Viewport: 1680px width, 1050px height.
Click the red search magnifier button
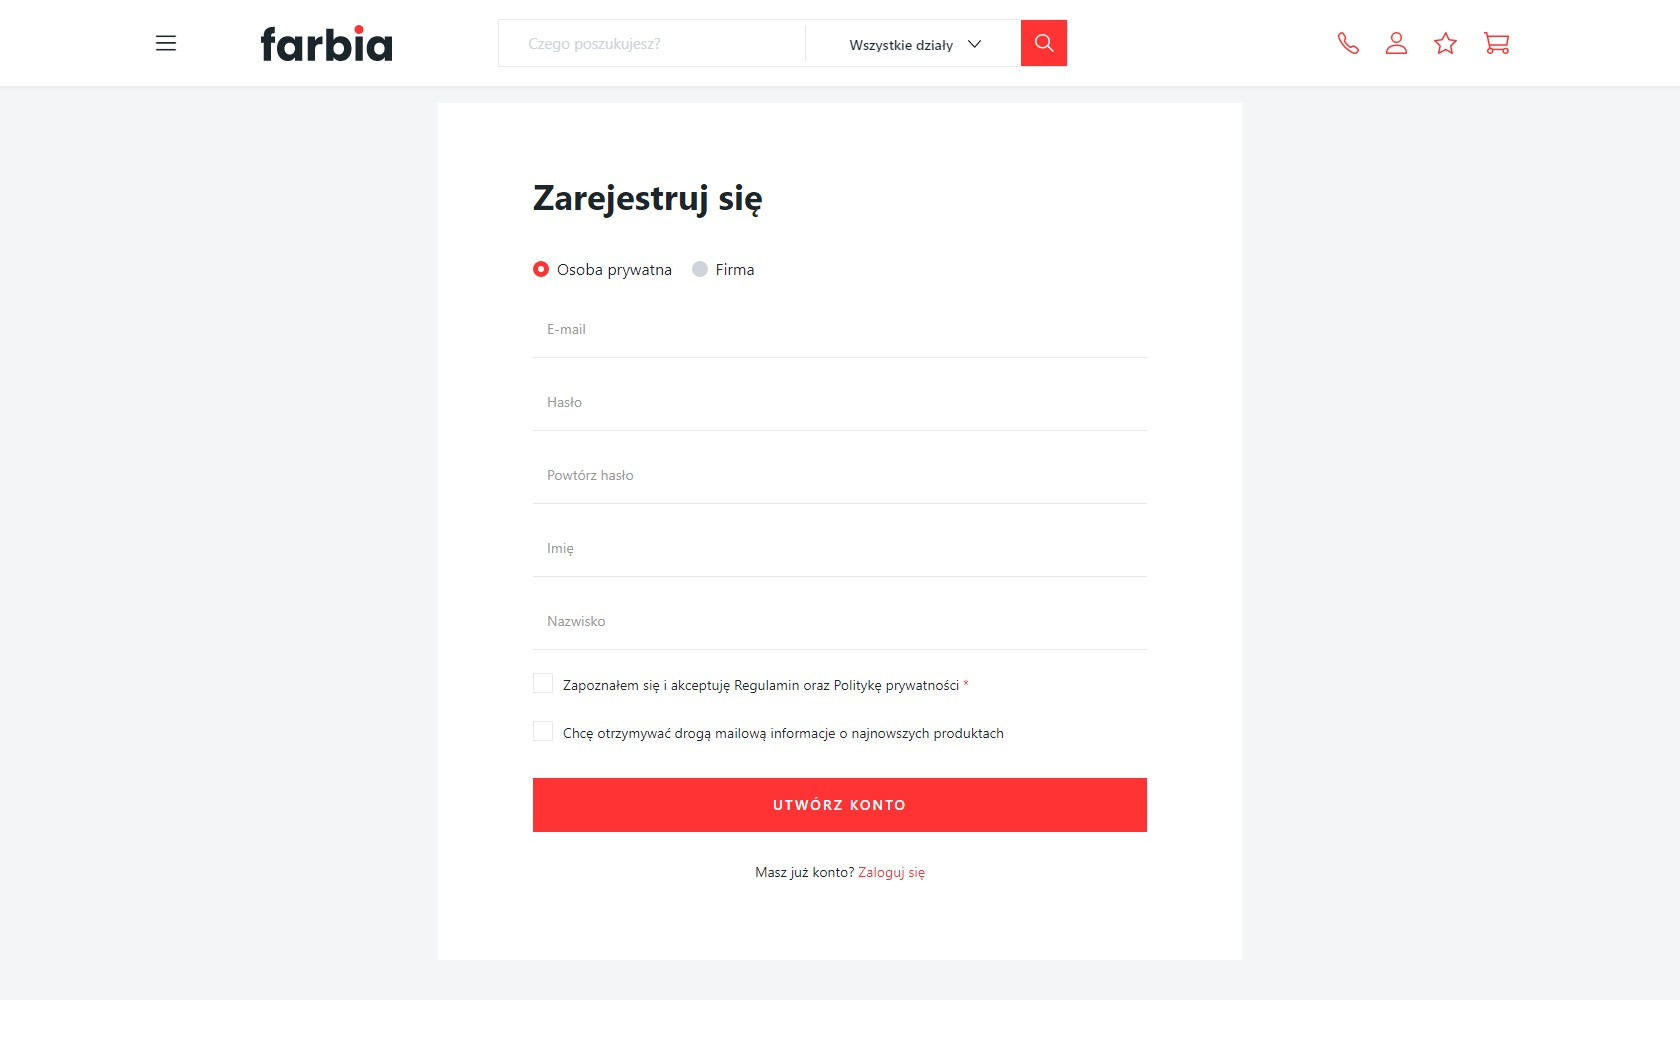[x=1043, y=43]
